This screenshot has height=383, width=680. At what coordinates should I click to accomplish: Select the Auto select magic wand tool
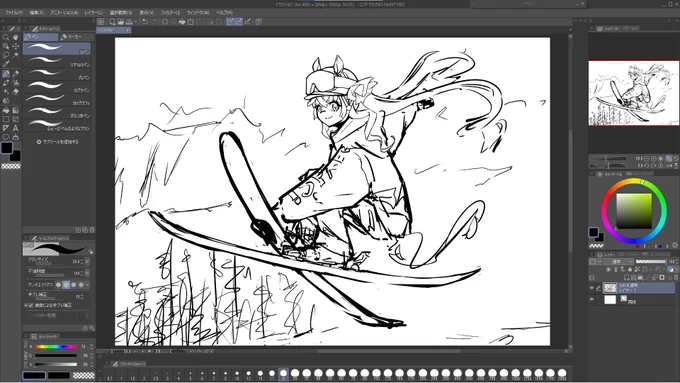point(16,55)
